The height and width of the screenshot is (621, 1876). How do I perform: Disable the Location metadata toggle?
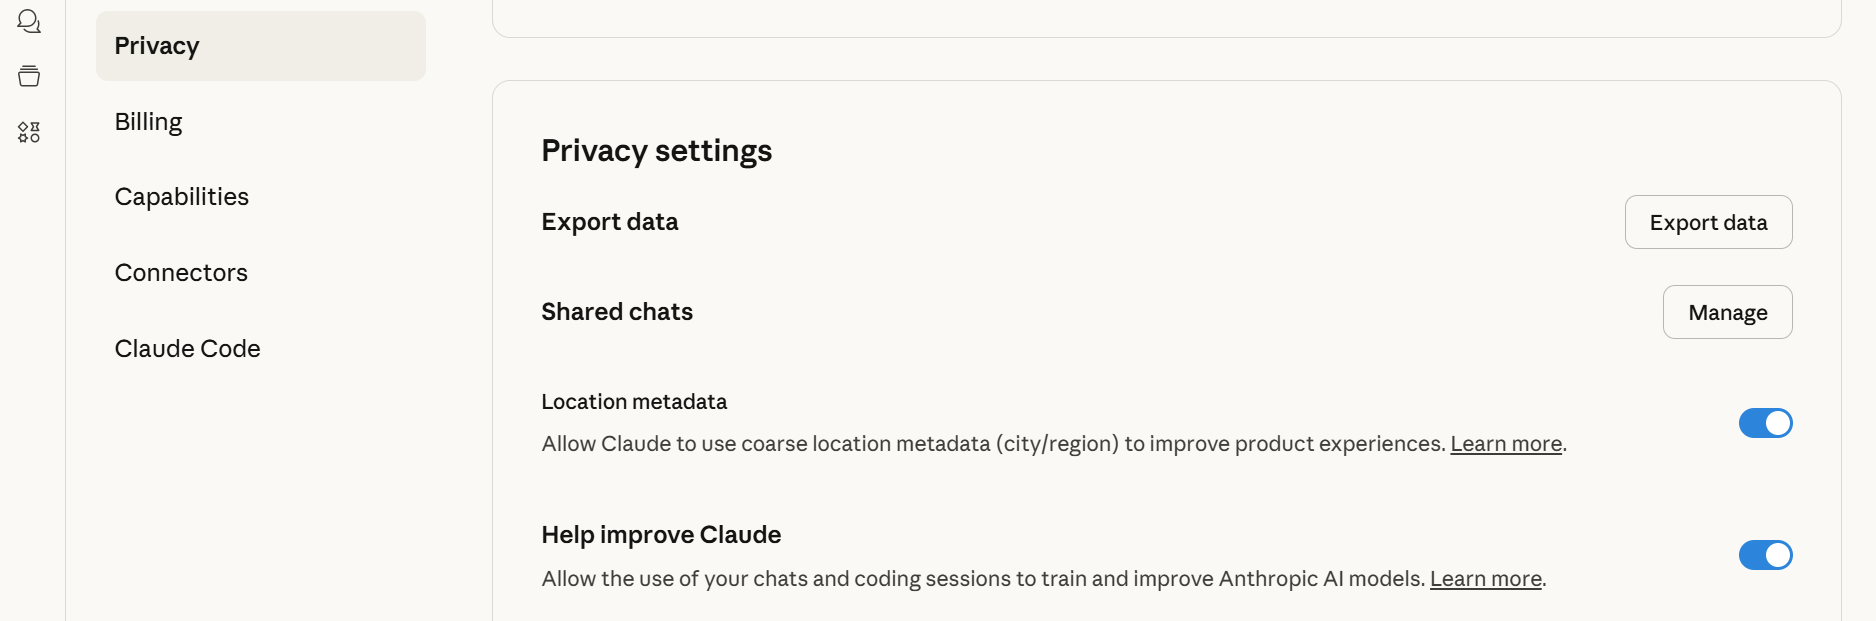click(x=1765, y=422)
